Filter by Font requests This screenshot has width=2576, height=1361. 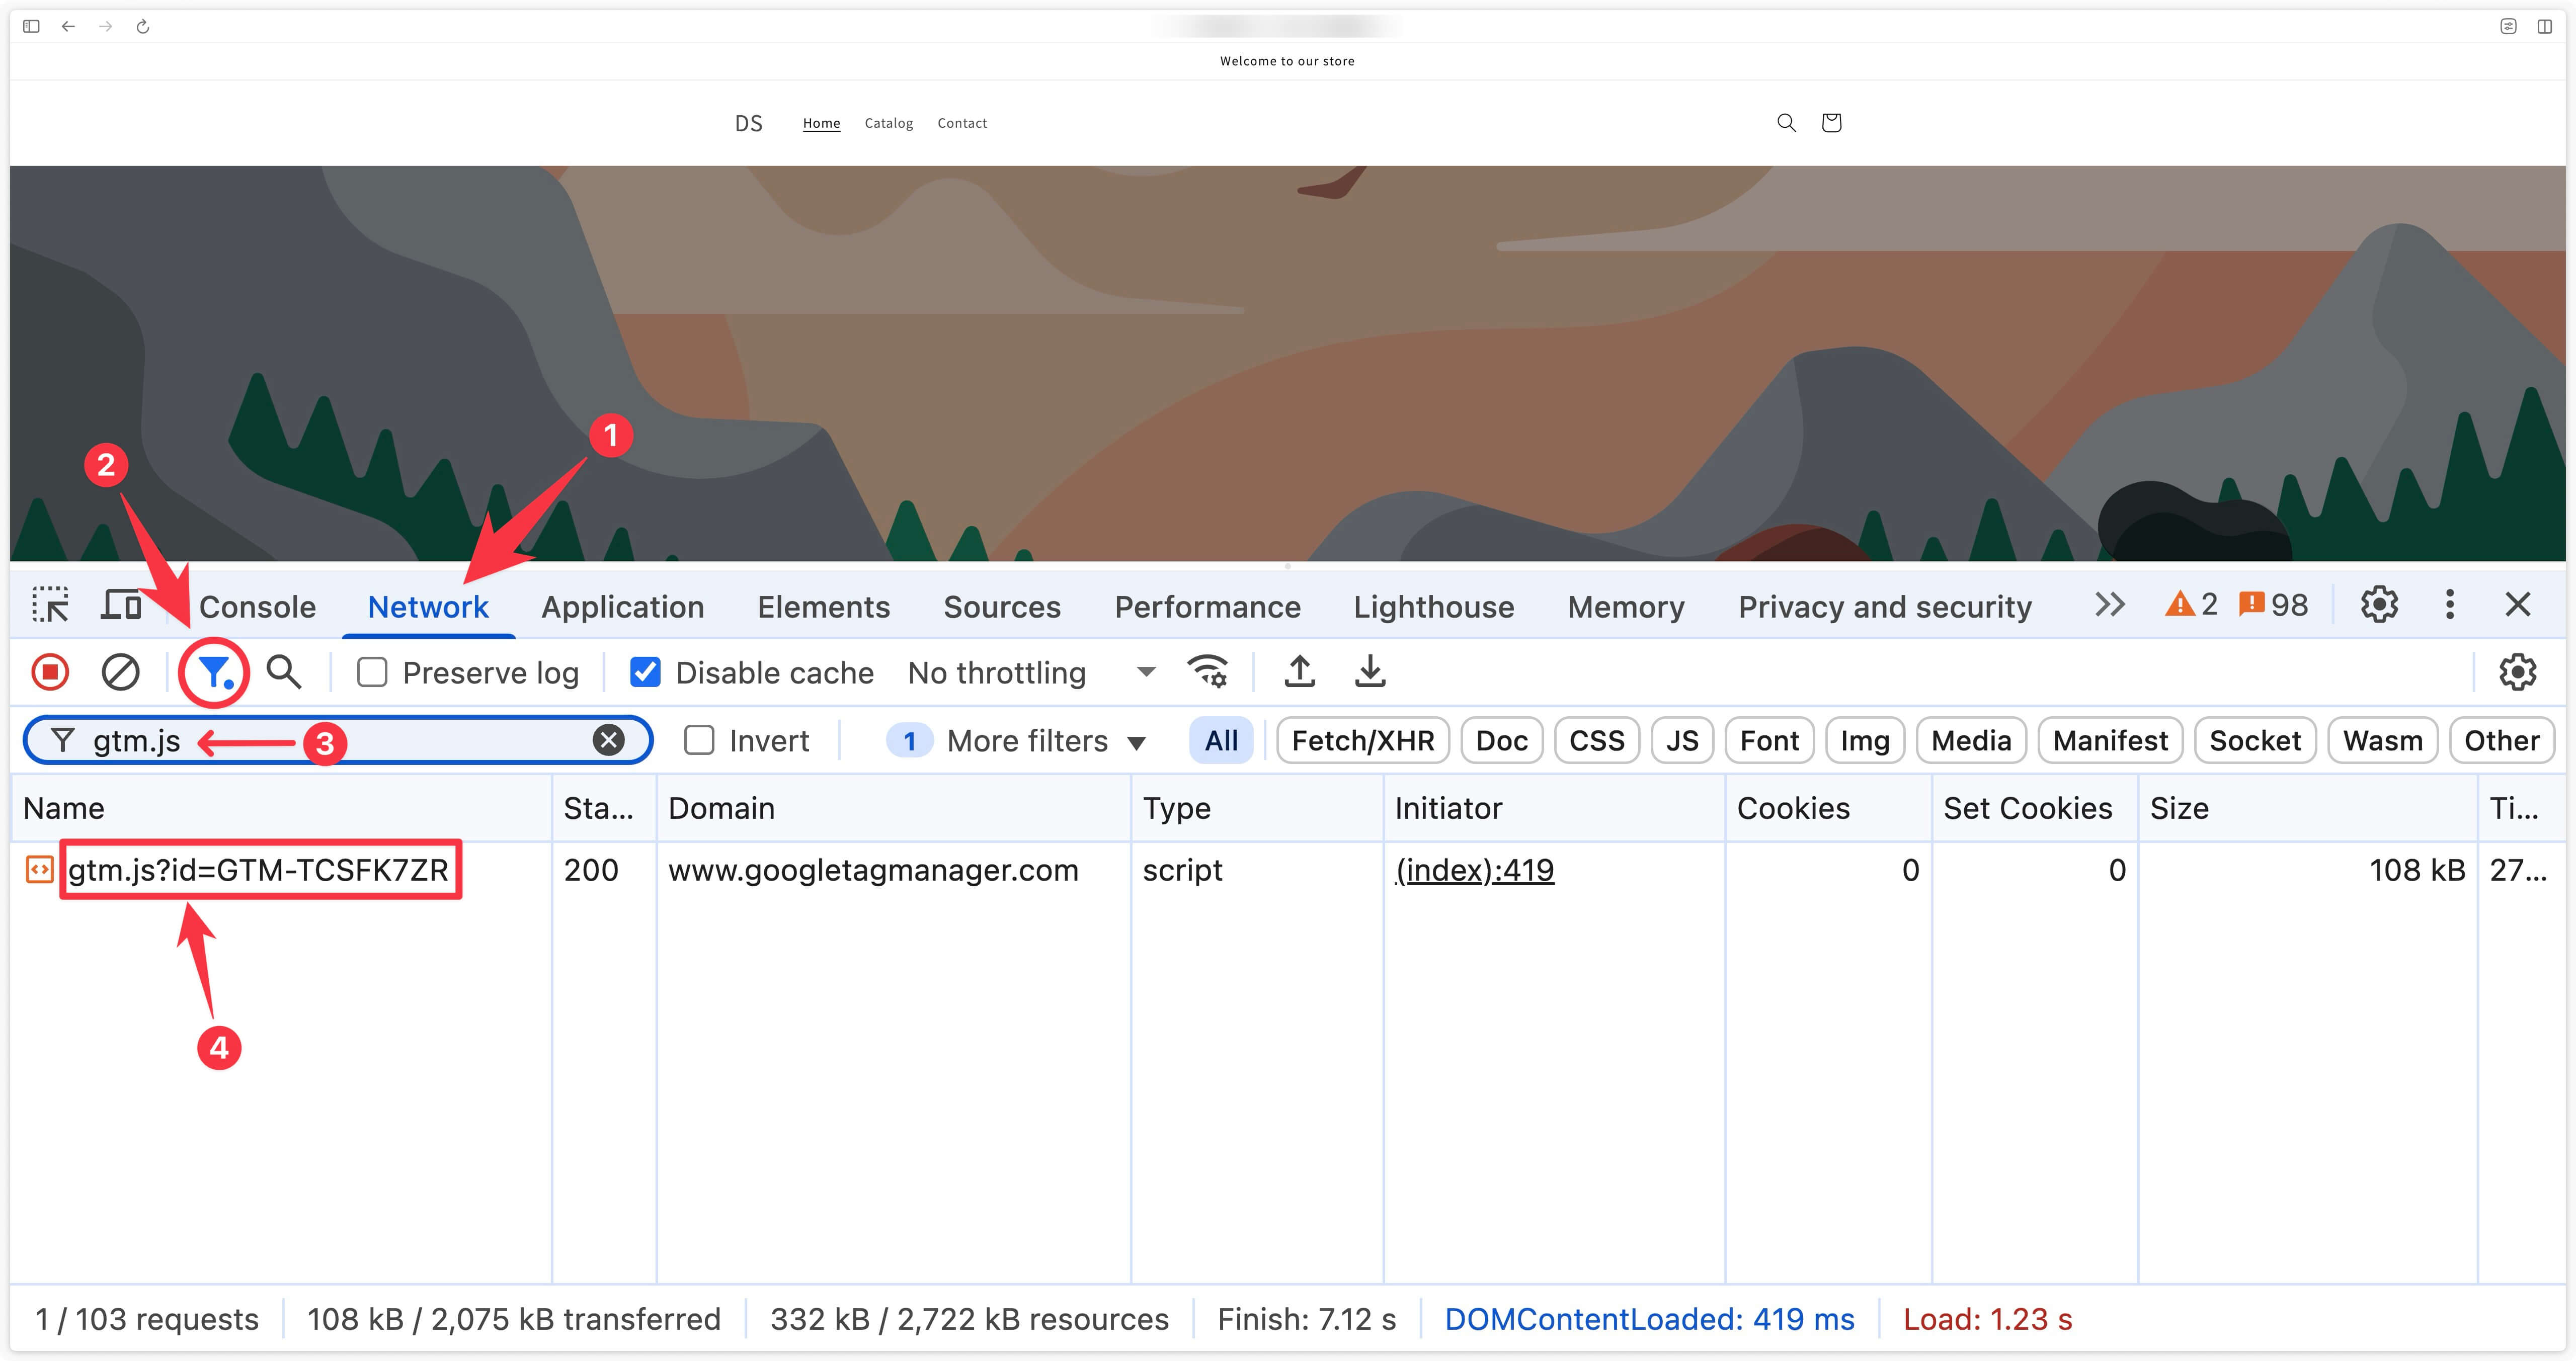1769,740
